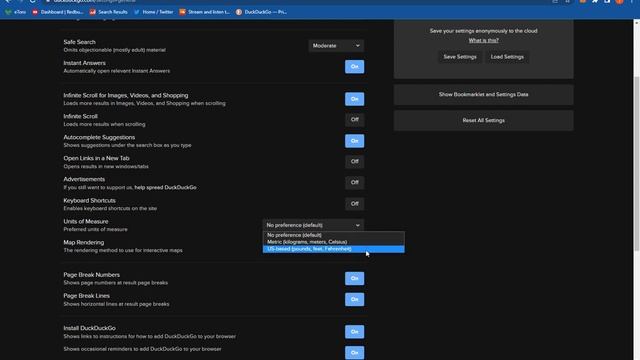Open the eToro bookmark
The height and width of the screenshot is (360, 640).
pyautogui.click(x=16, y=12)
